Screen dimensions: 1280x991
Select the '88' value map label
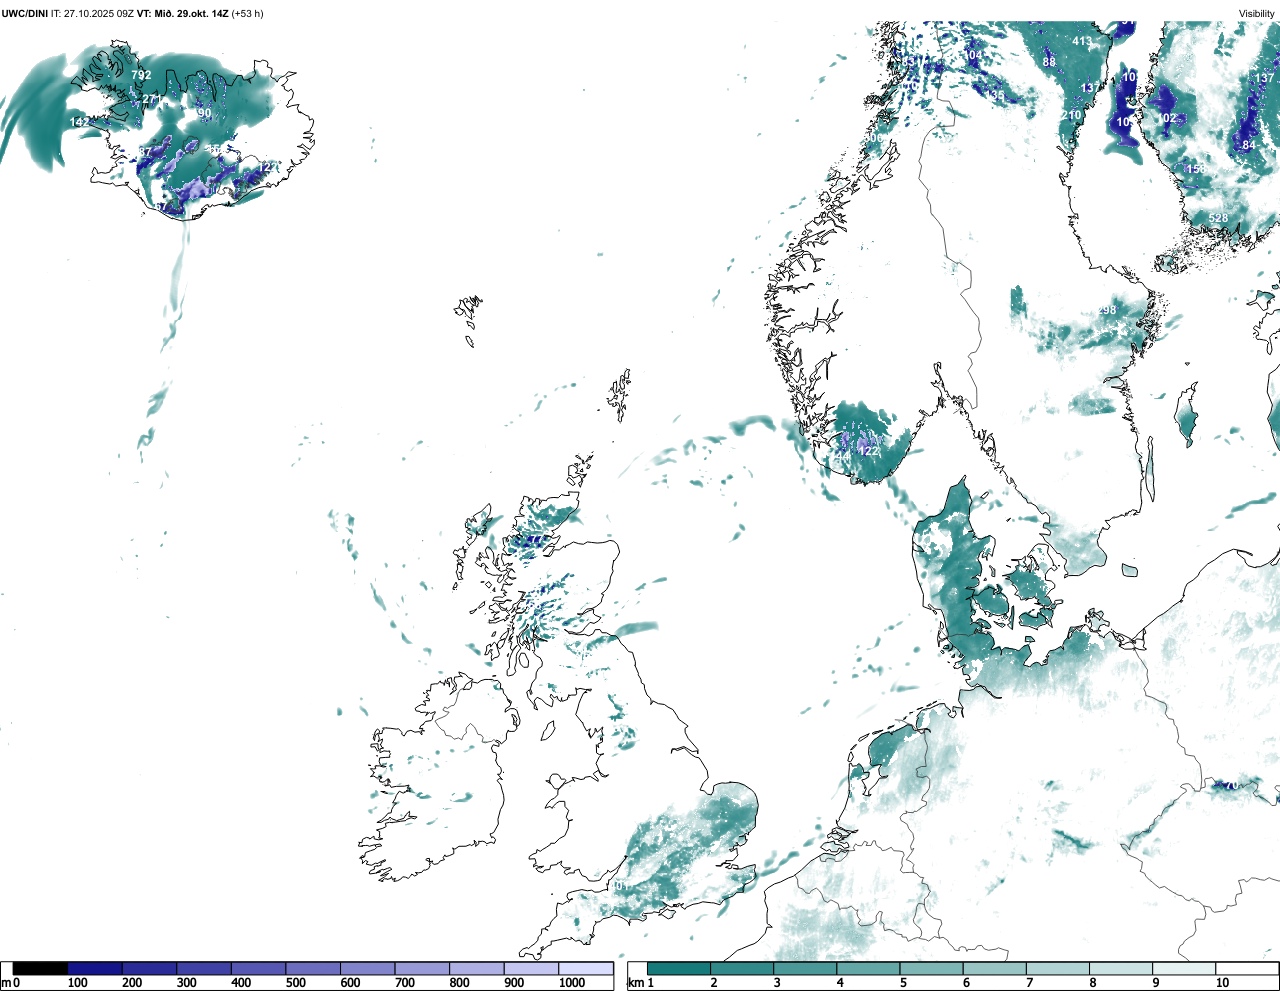click(x=1049, y=62)
